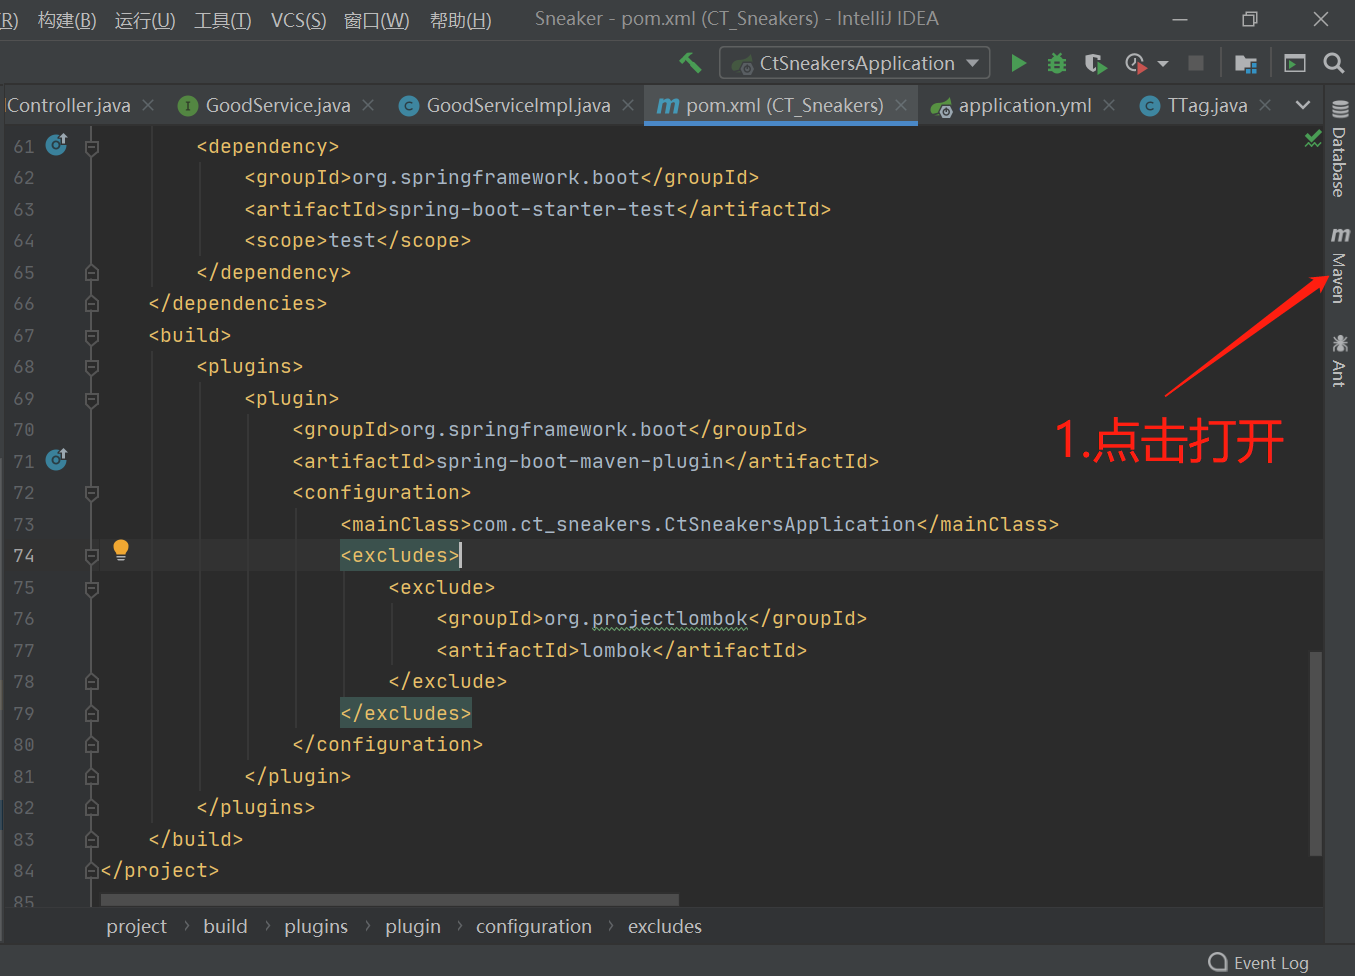Start debugging with the bug icon
The width and height of the screenshot is (1355, 976).
pyautogui.click(x=1056, y=63)
